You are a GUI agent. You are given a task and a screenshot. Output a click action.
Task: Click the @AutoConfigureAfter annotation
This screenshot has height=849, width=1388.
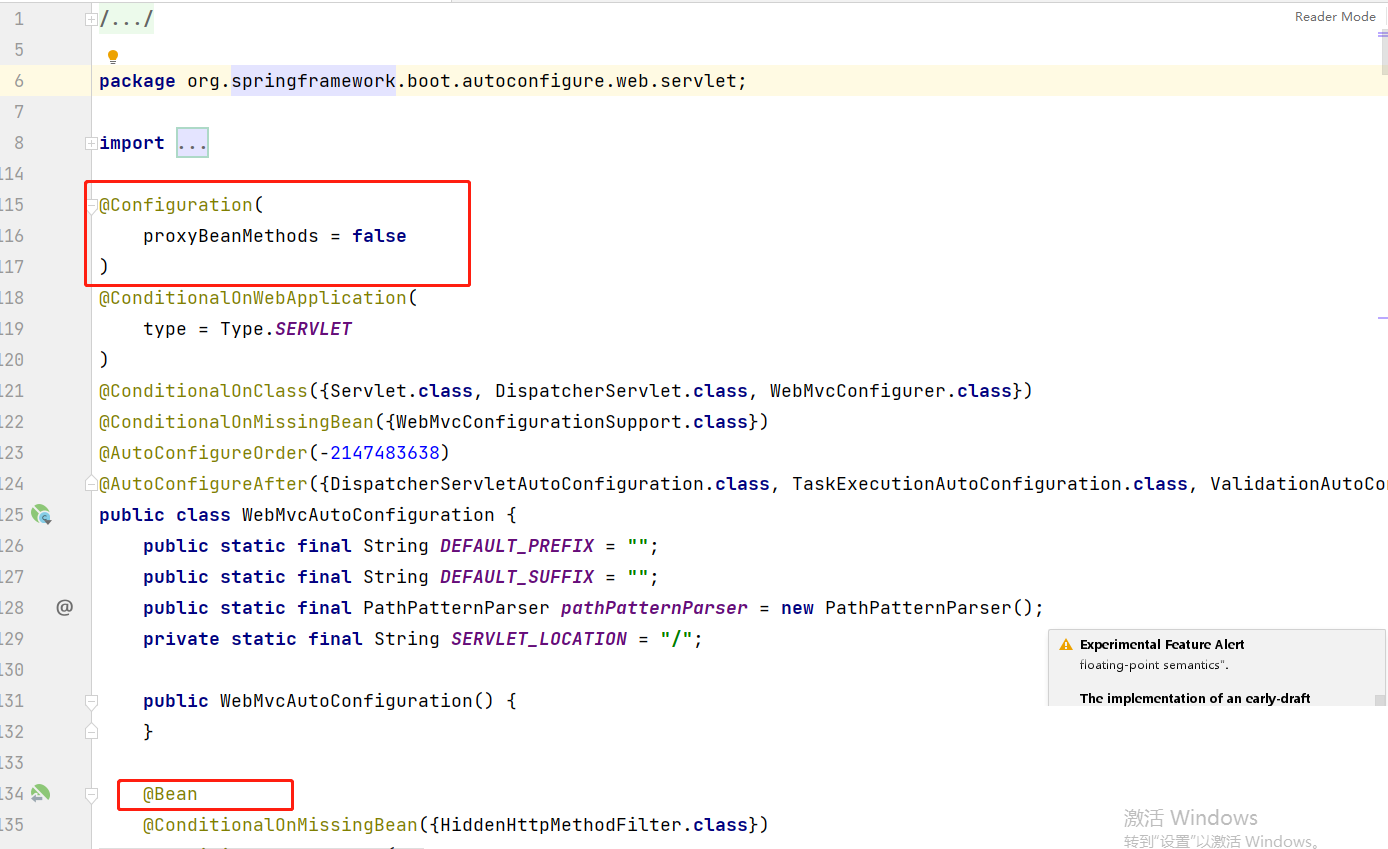203,484
